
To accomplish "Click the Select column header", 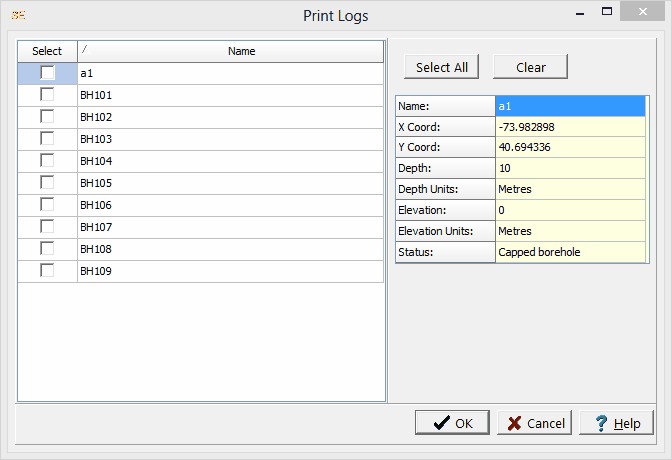I will coord(47,51).
